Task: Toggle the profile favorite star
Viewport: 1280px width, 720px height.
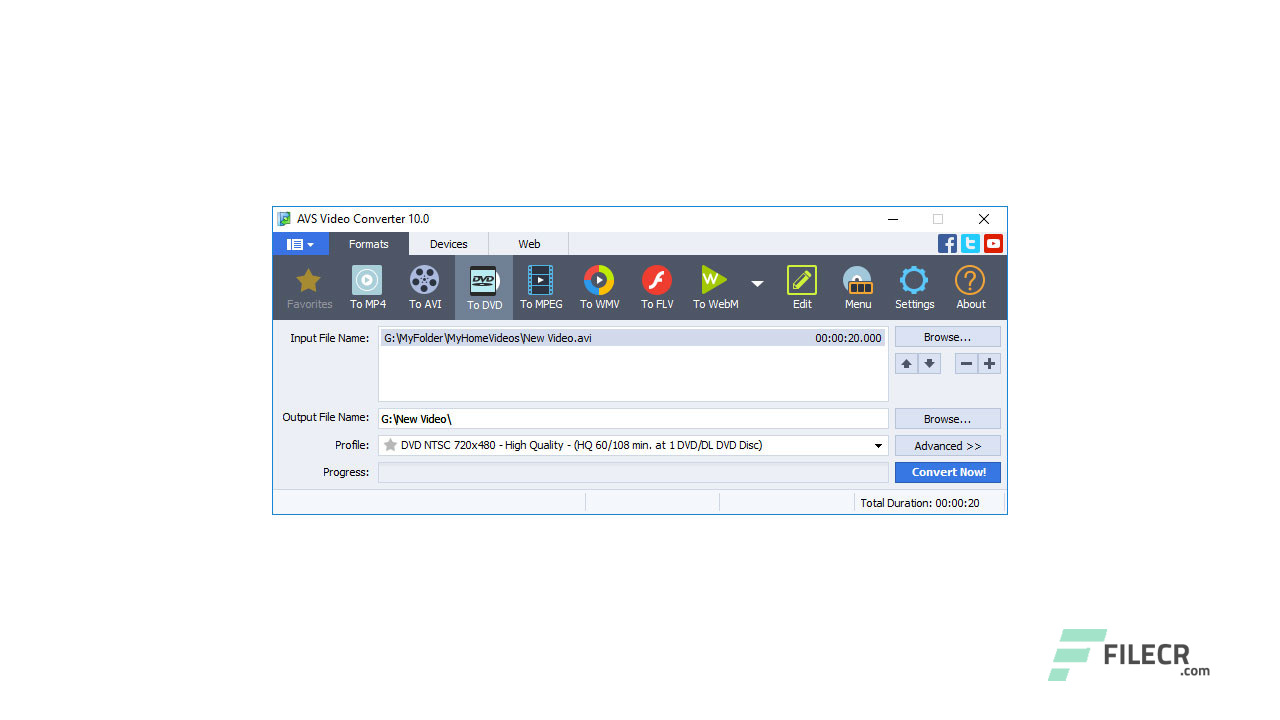Action: (390, 445)
